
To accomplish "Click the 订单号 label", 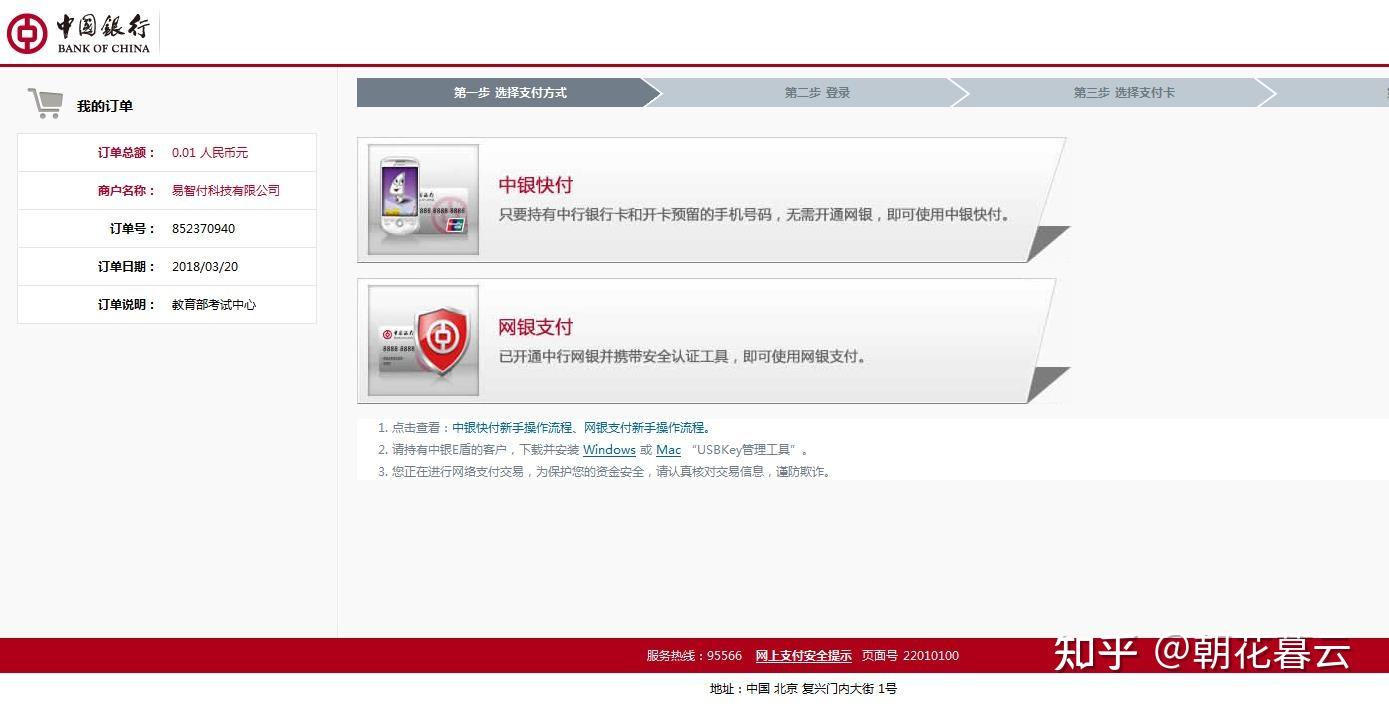I will click(133, 229).
